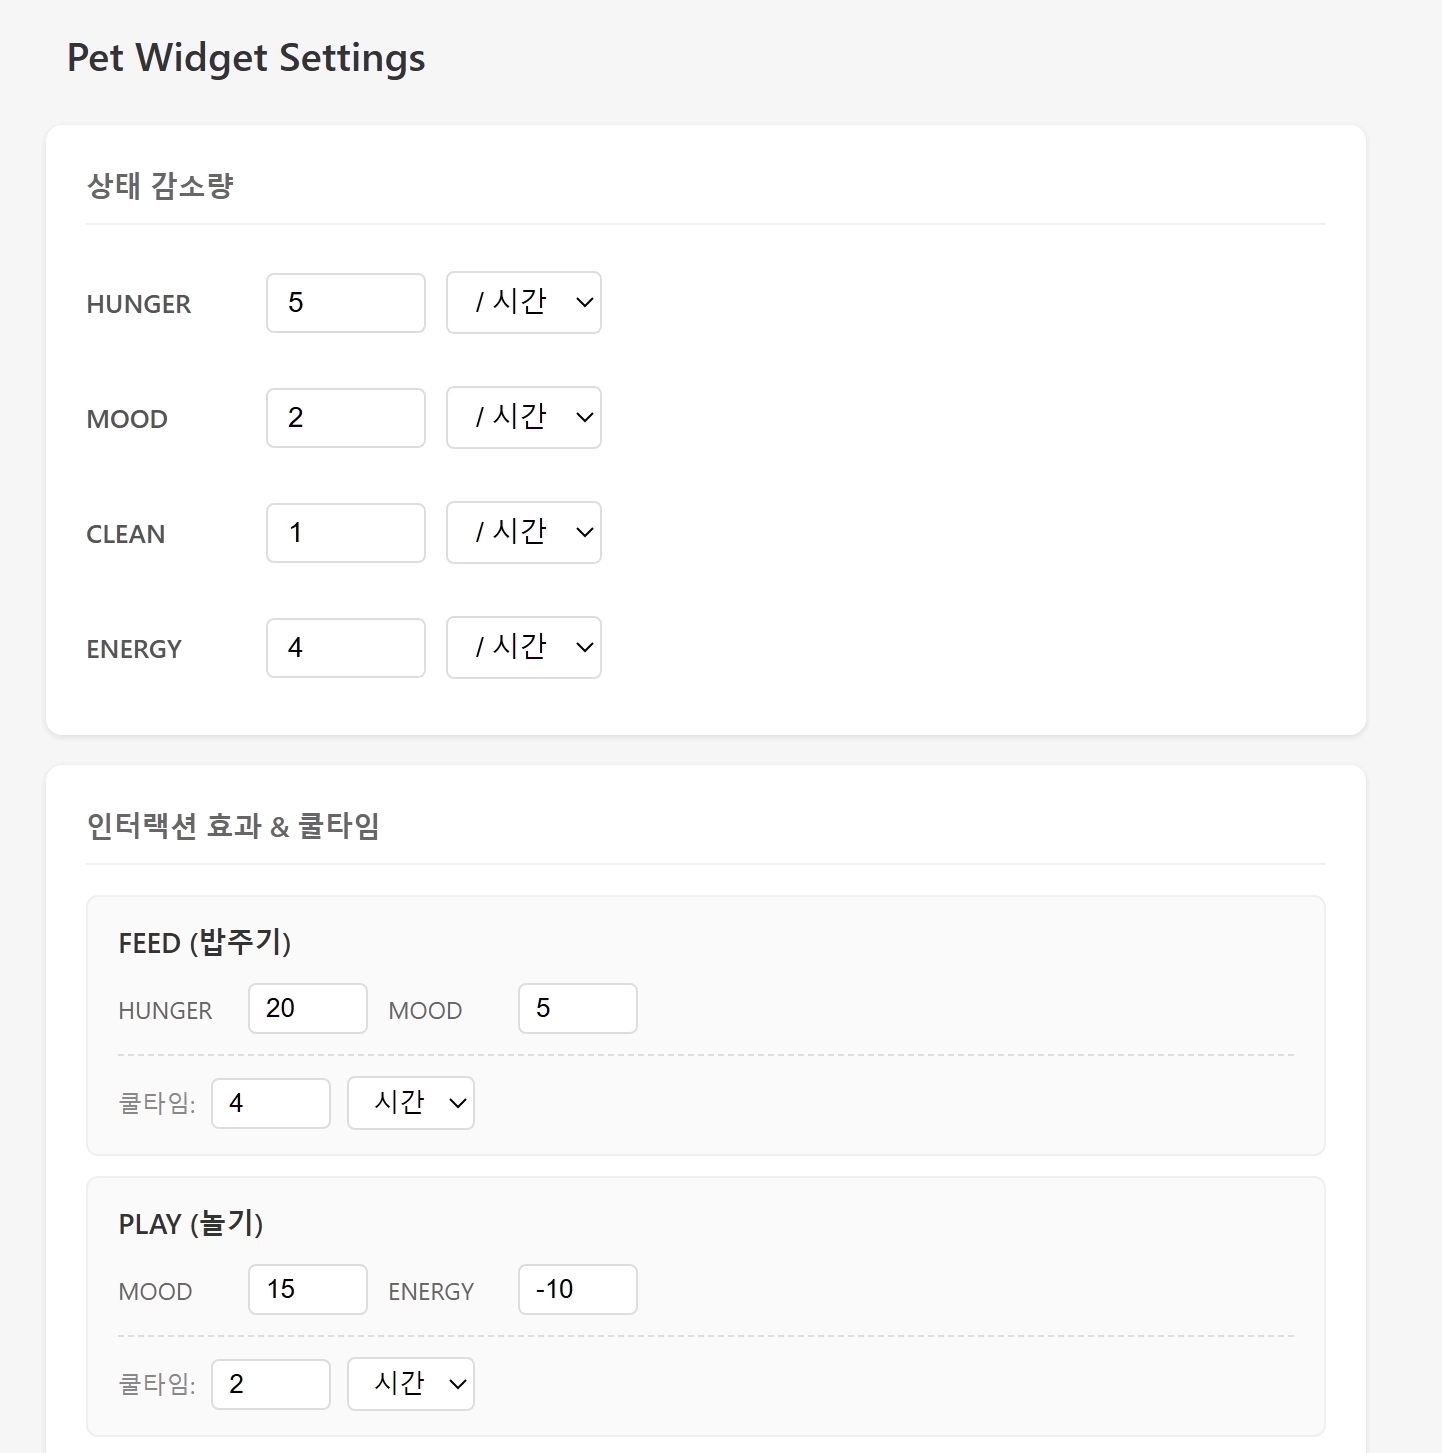1442x1453 pixels.
Task: Open the FEED cooldown unit dropdown
Action: pos(410,1103)
